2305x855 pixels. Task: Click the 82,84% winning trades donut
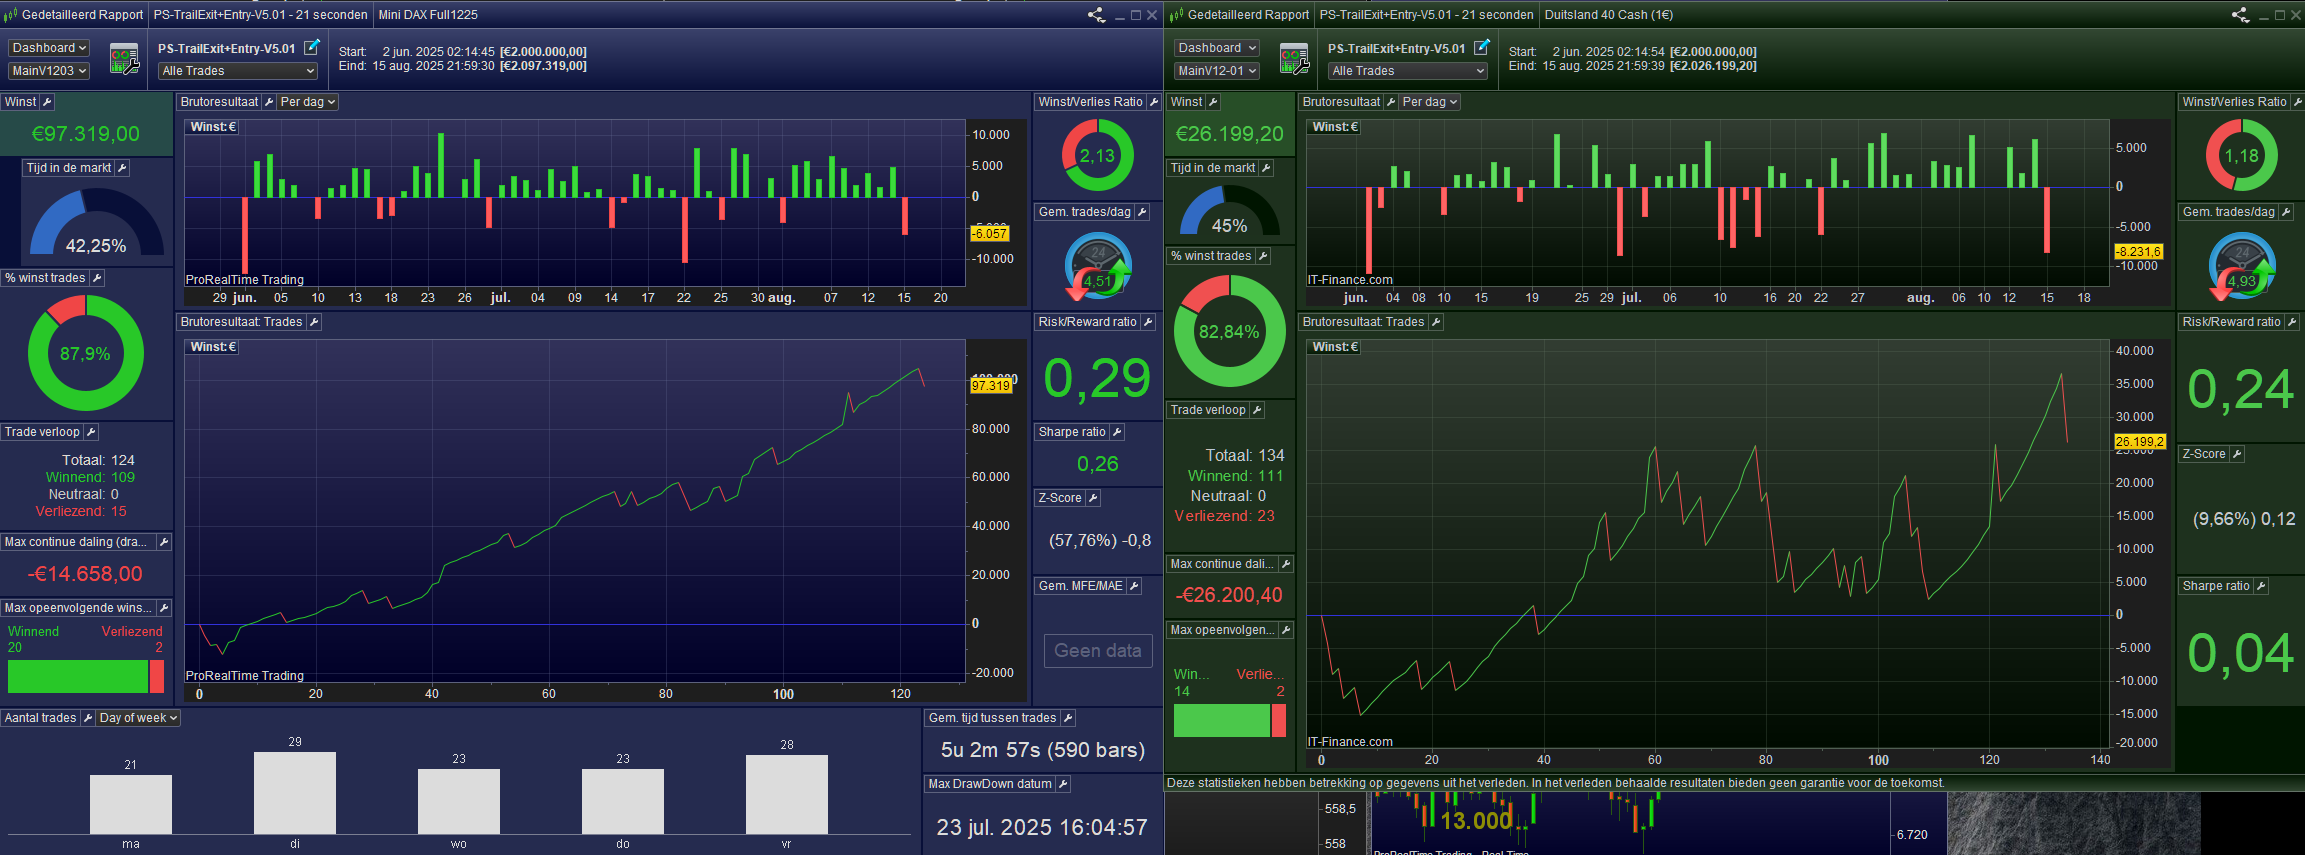[x=1229, y=331]
